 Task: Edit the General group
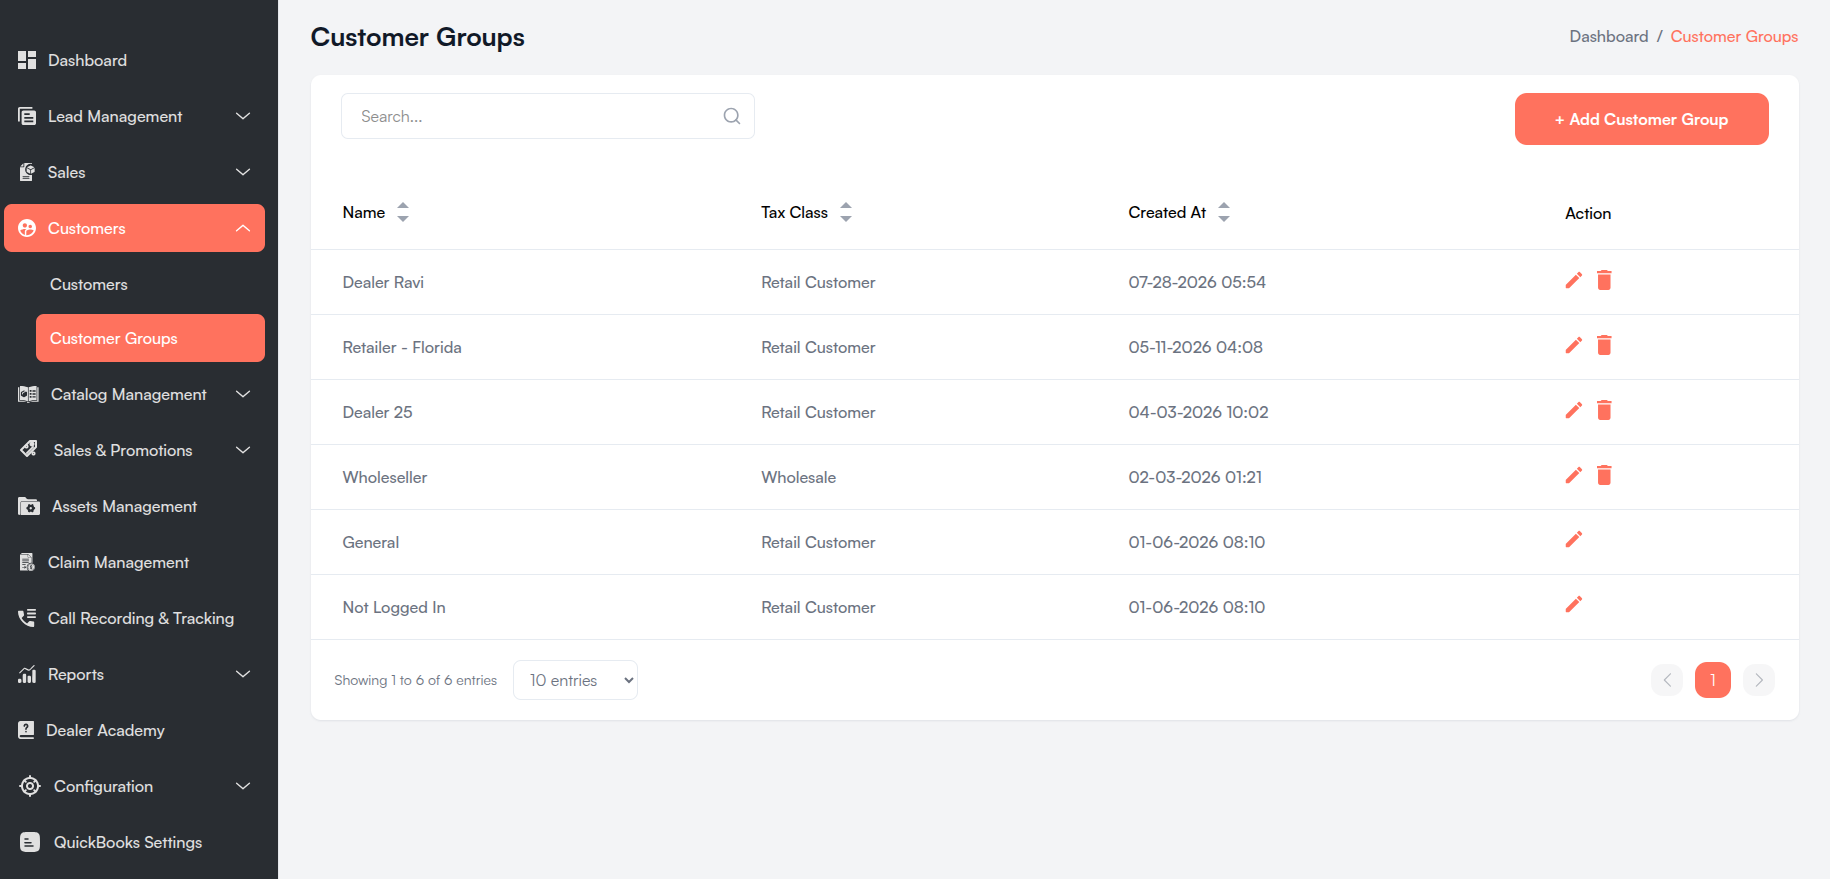click(x=1573, y=539)
